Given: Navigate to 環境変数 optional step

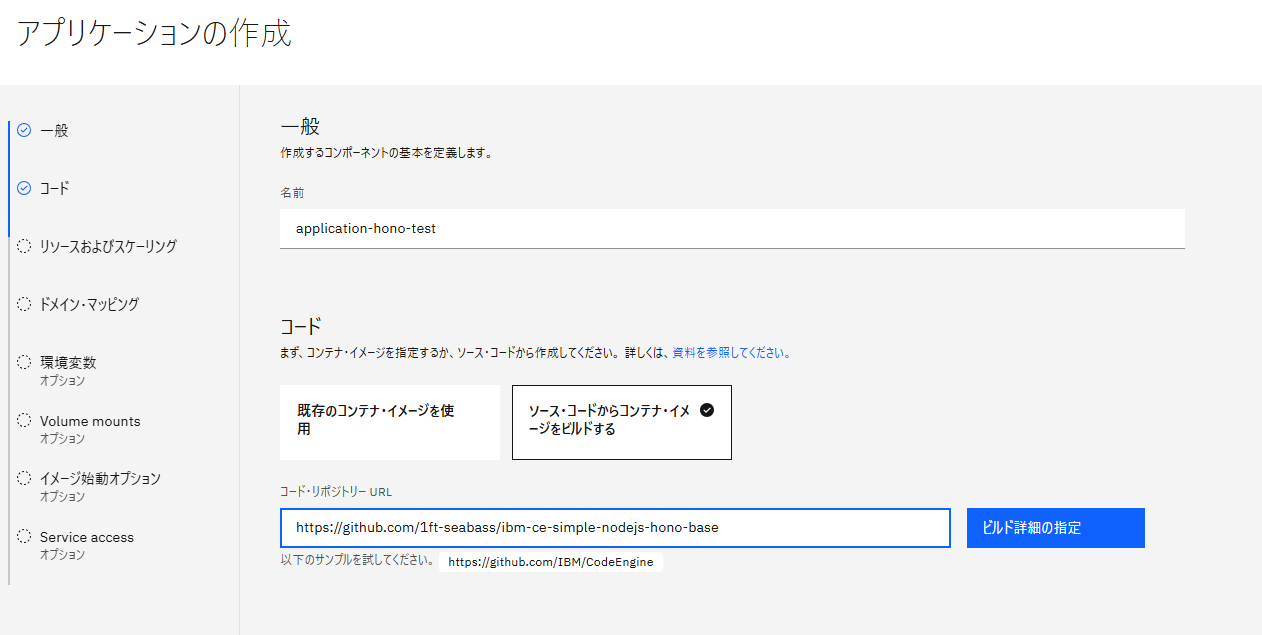Looking at the screenshot, I should click(68, 363).
